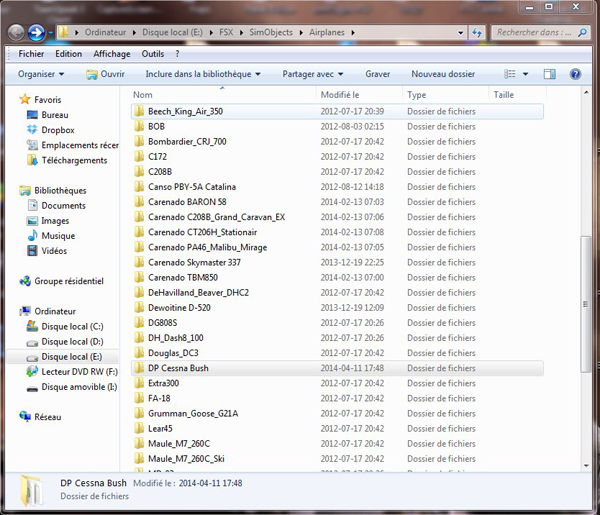600x515 pixels.
Task: Go forward with the blue Forward arrow
Action: pyautogui.click(x=36, y=33)
